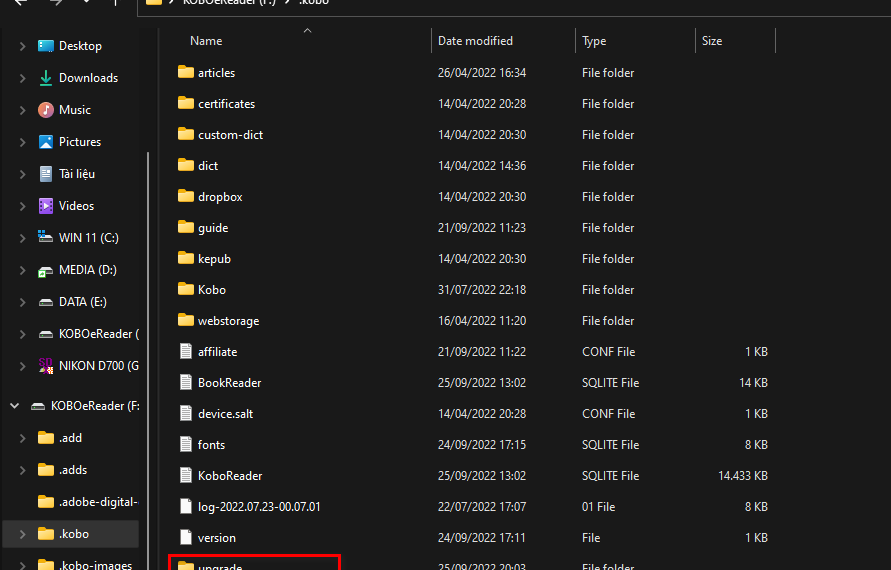Select the Kobo folder icon
891x570 pixels.
click(186, 289)
